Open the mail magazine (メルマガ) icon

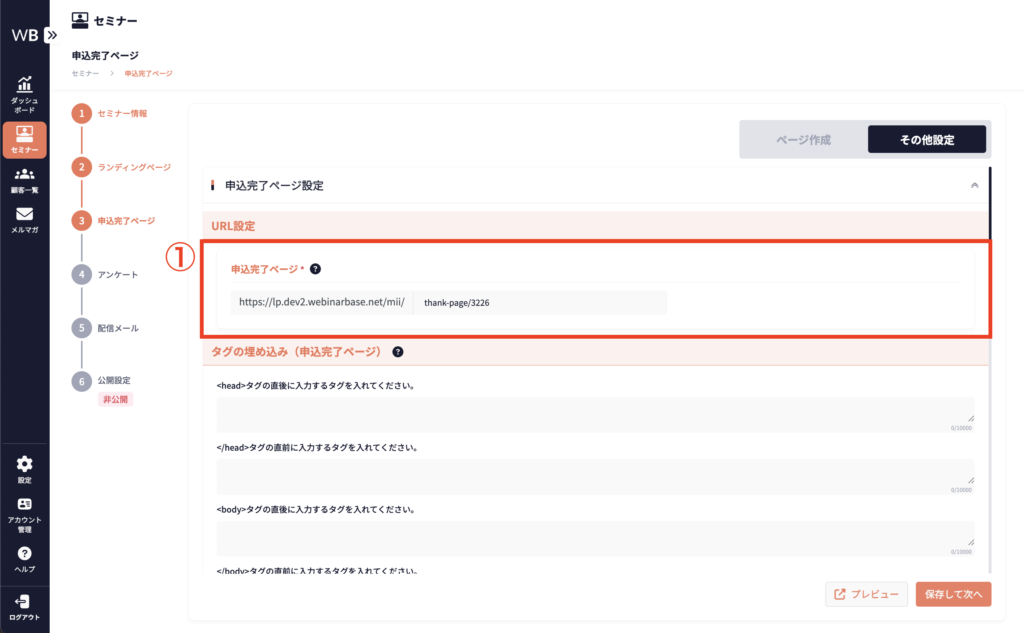pos(24,214)
